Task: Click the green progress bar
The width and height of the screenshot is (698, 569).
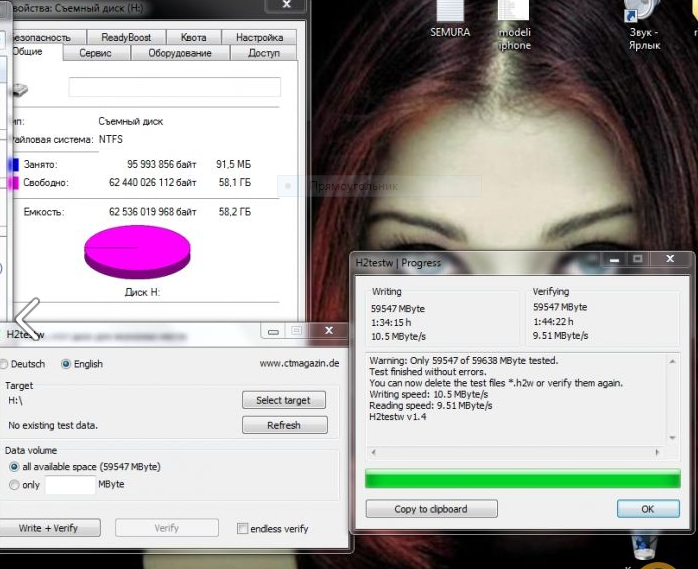Action: coord(523,479)
